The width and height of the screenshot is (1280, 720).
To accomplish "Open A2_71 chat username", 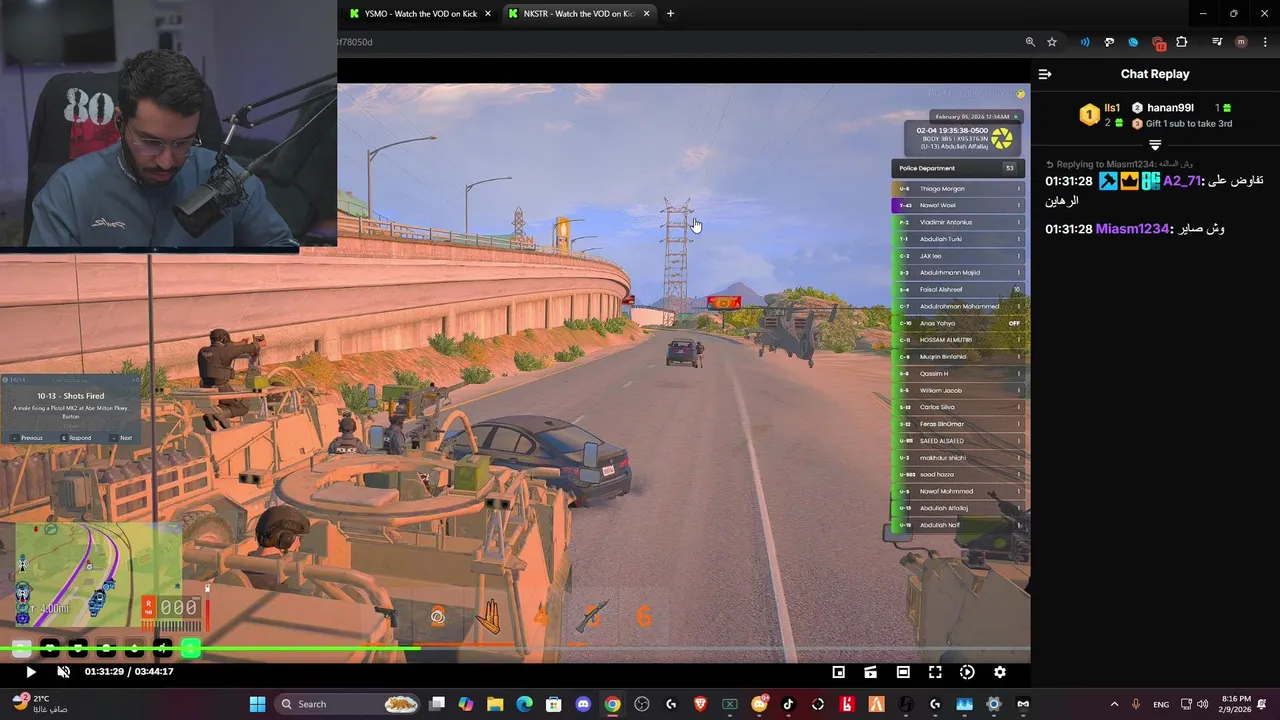I will [x=1181, y=181].
